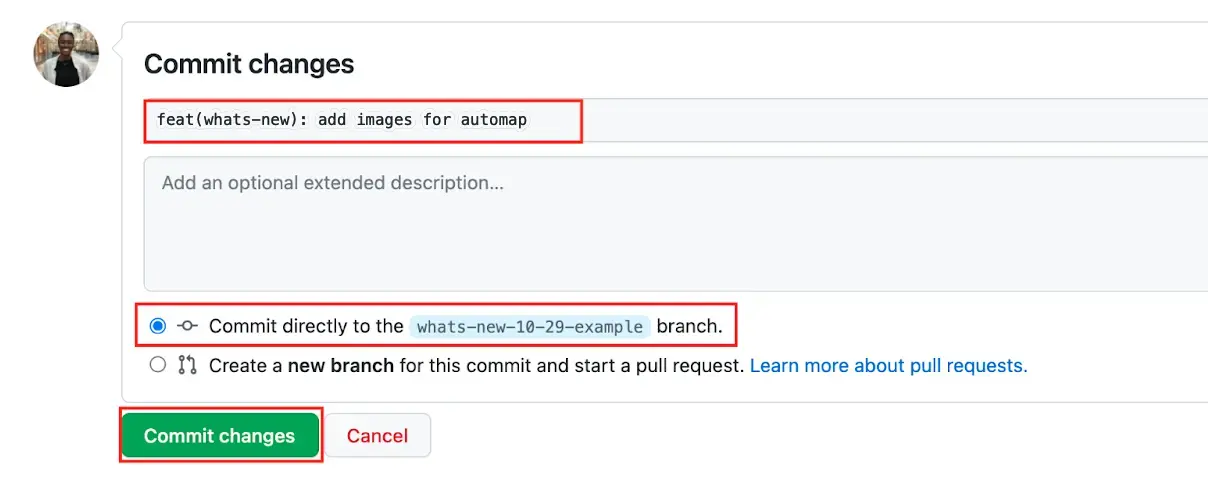This screenshot has height=481, width=1208.
Task: Click the bold 'new branch' label text
Action: (341, 366)
